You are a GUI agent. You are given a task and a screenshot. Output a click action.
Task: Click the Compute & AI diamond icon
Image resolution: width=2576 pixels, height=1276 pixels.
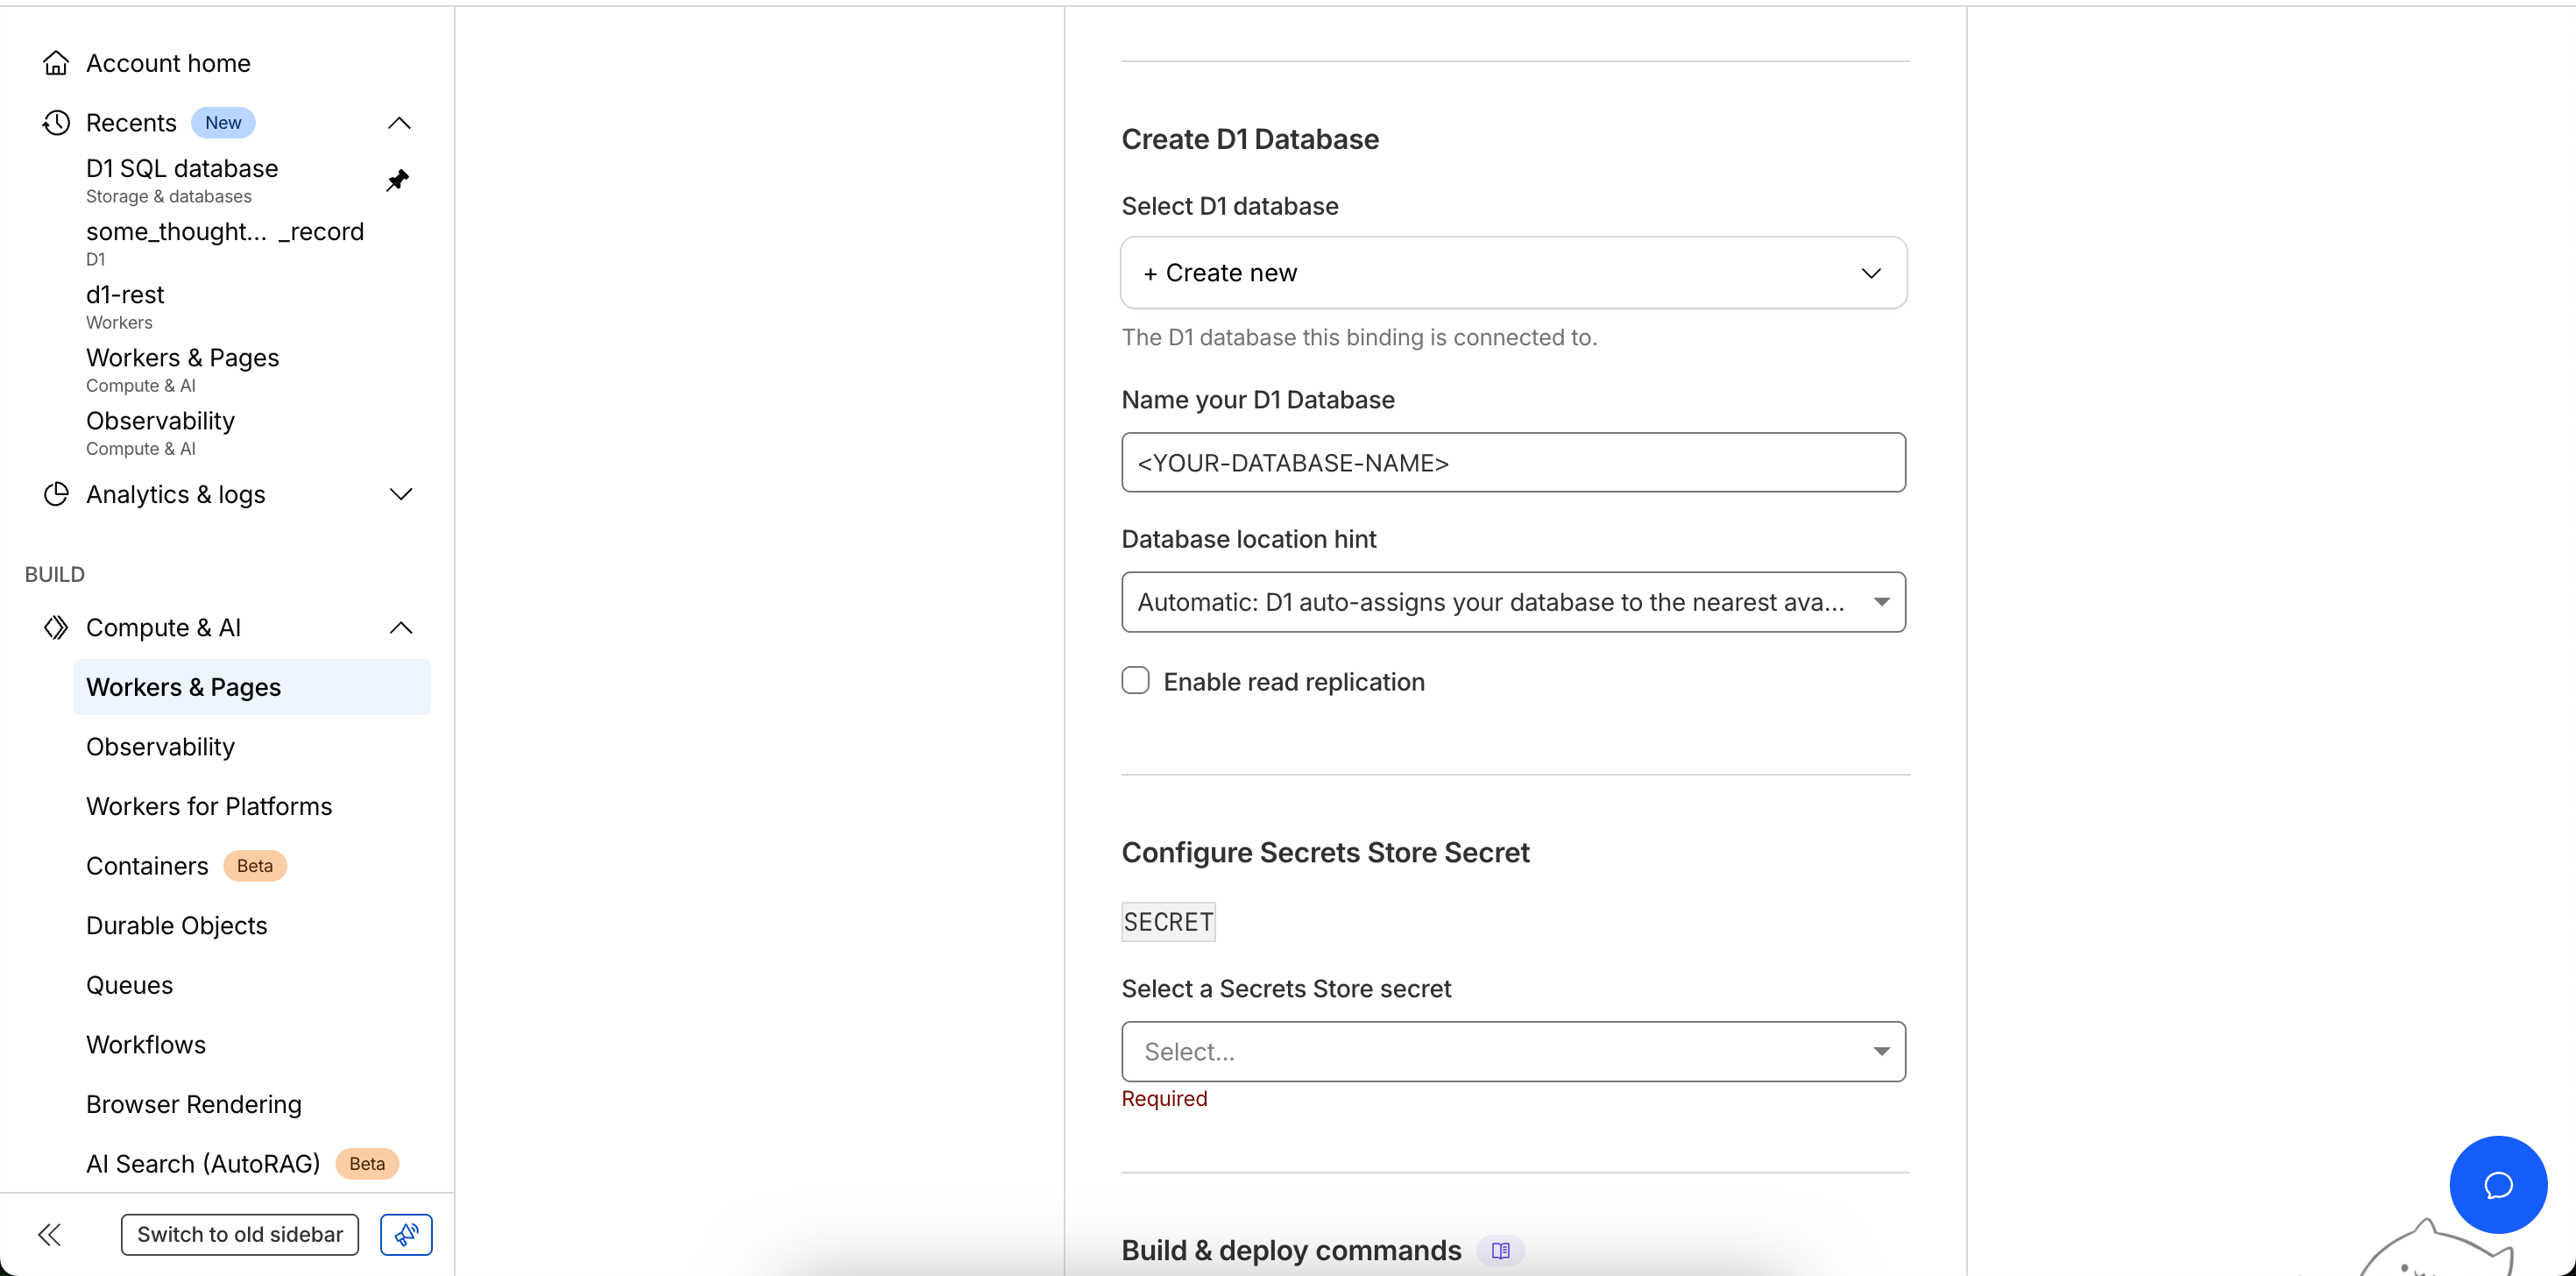click(x=56, y=627)
